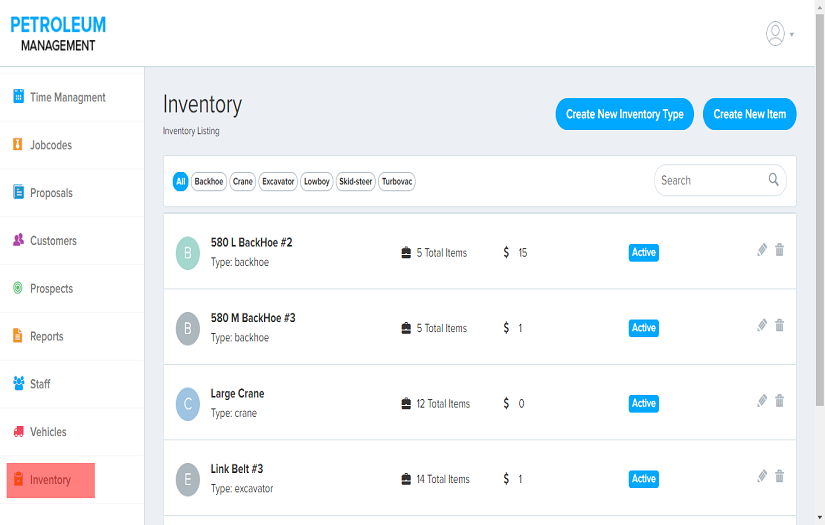
Task: Click '12 Total Items' text
Action: pyautogui.click(x=443, y=403)
